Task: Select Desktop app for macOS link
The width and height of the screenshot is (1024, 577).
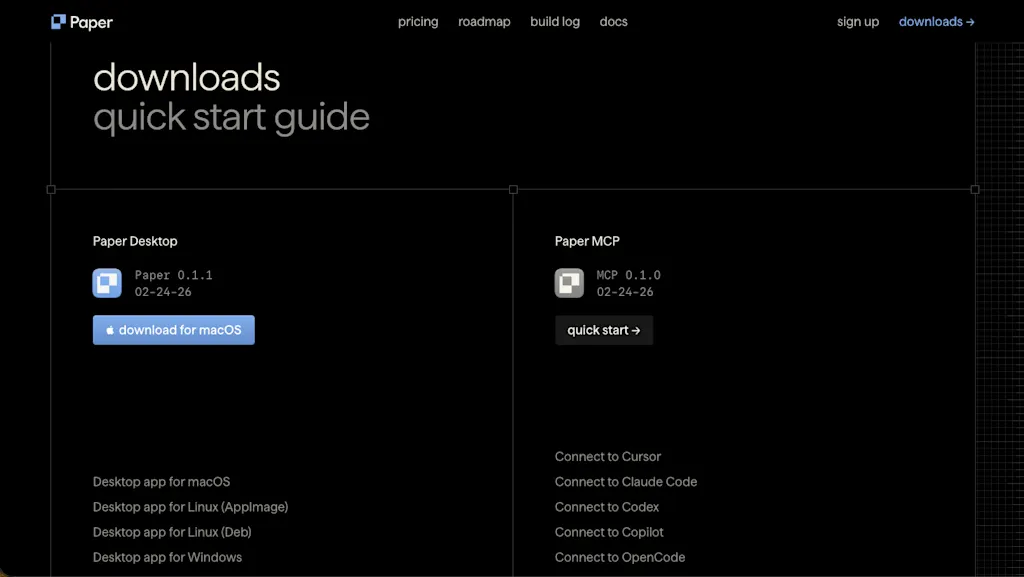Action: (161, 482)
